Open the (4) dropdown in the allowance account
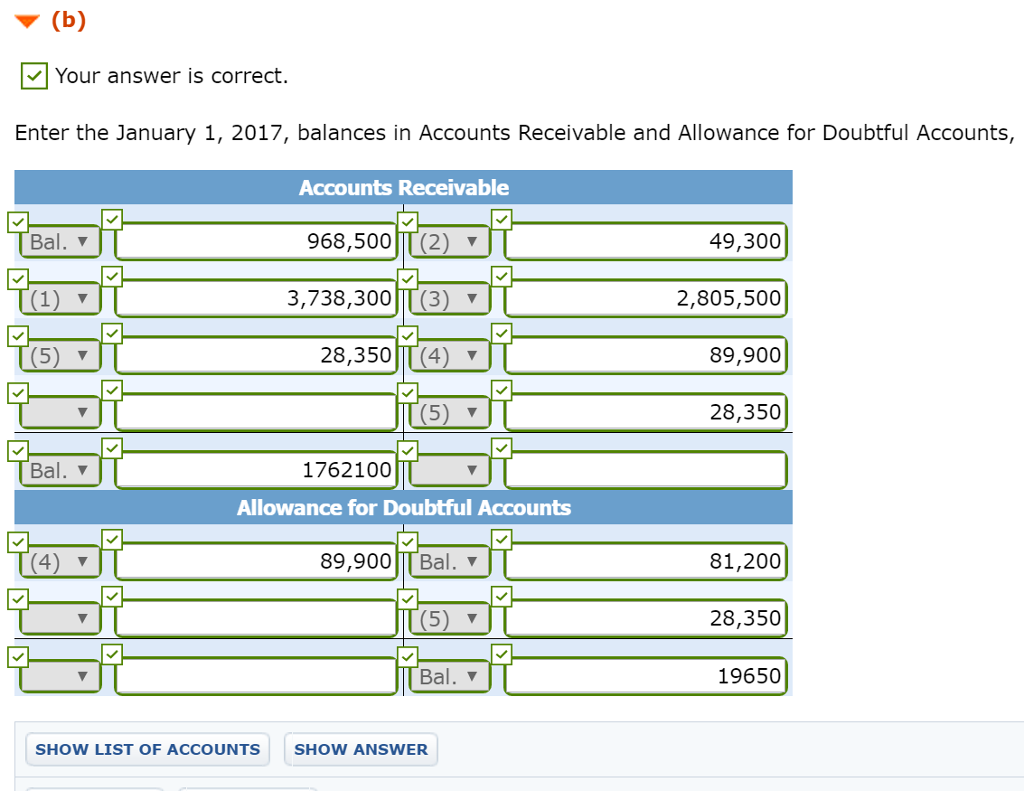This screenshot has height=791, width=1024. 58,561
